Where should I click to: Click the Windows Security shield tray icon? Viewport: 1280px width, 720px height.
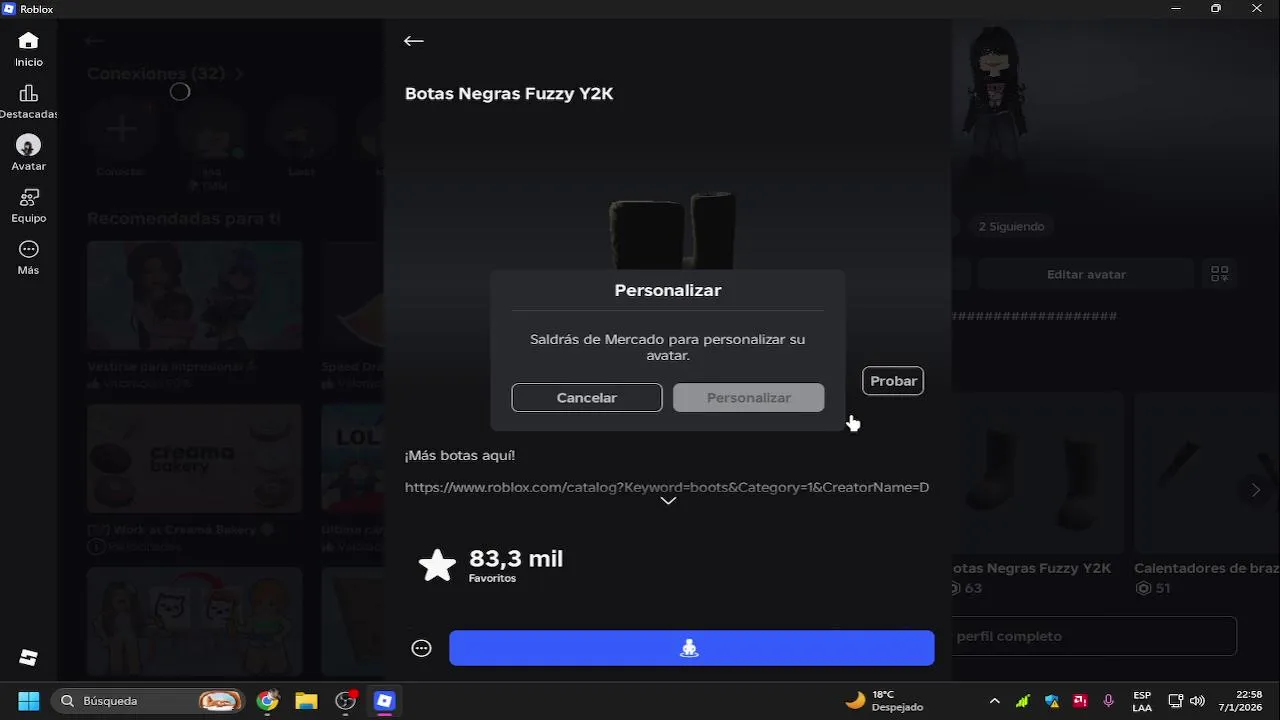point(1052,701)
